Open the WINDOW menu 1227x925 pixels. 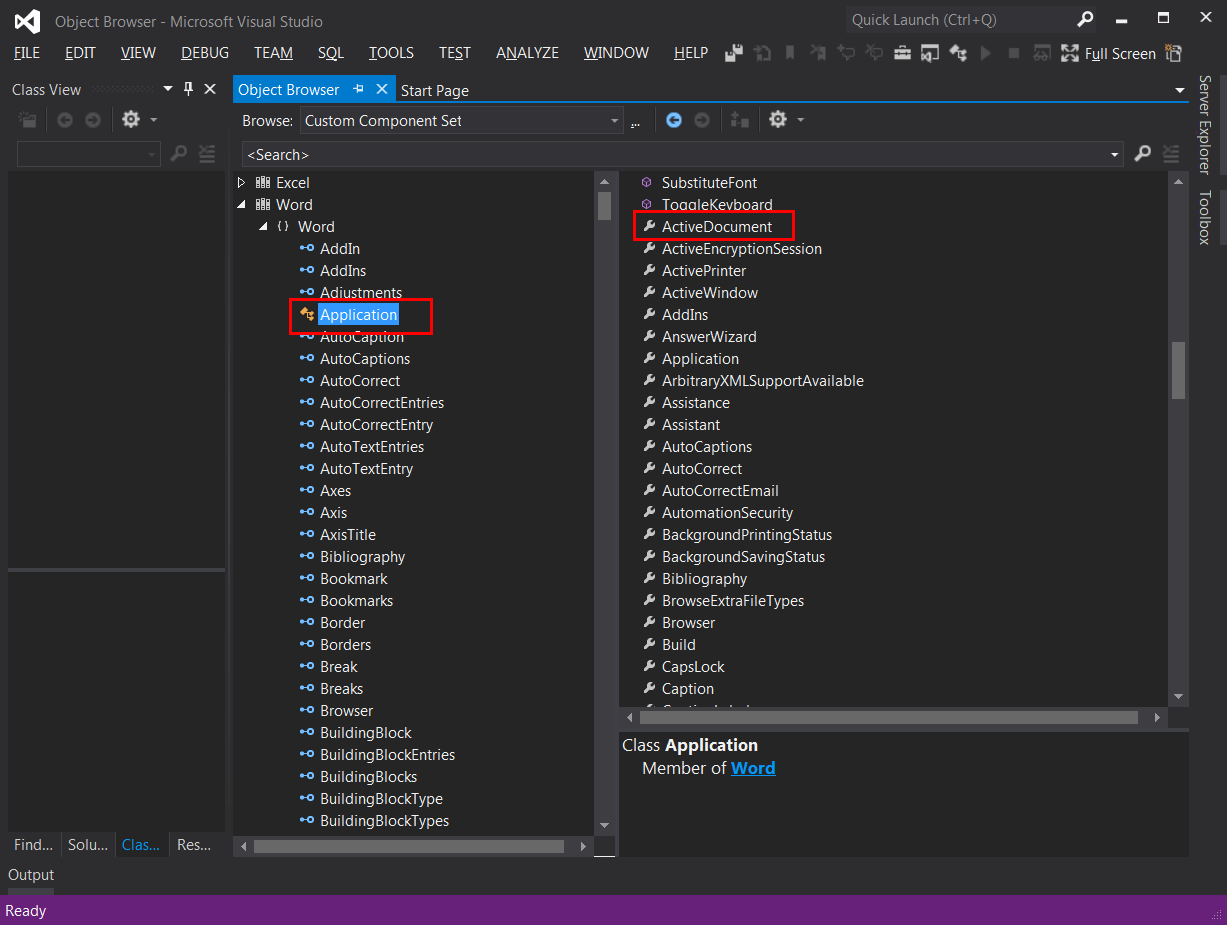(616, 53)
